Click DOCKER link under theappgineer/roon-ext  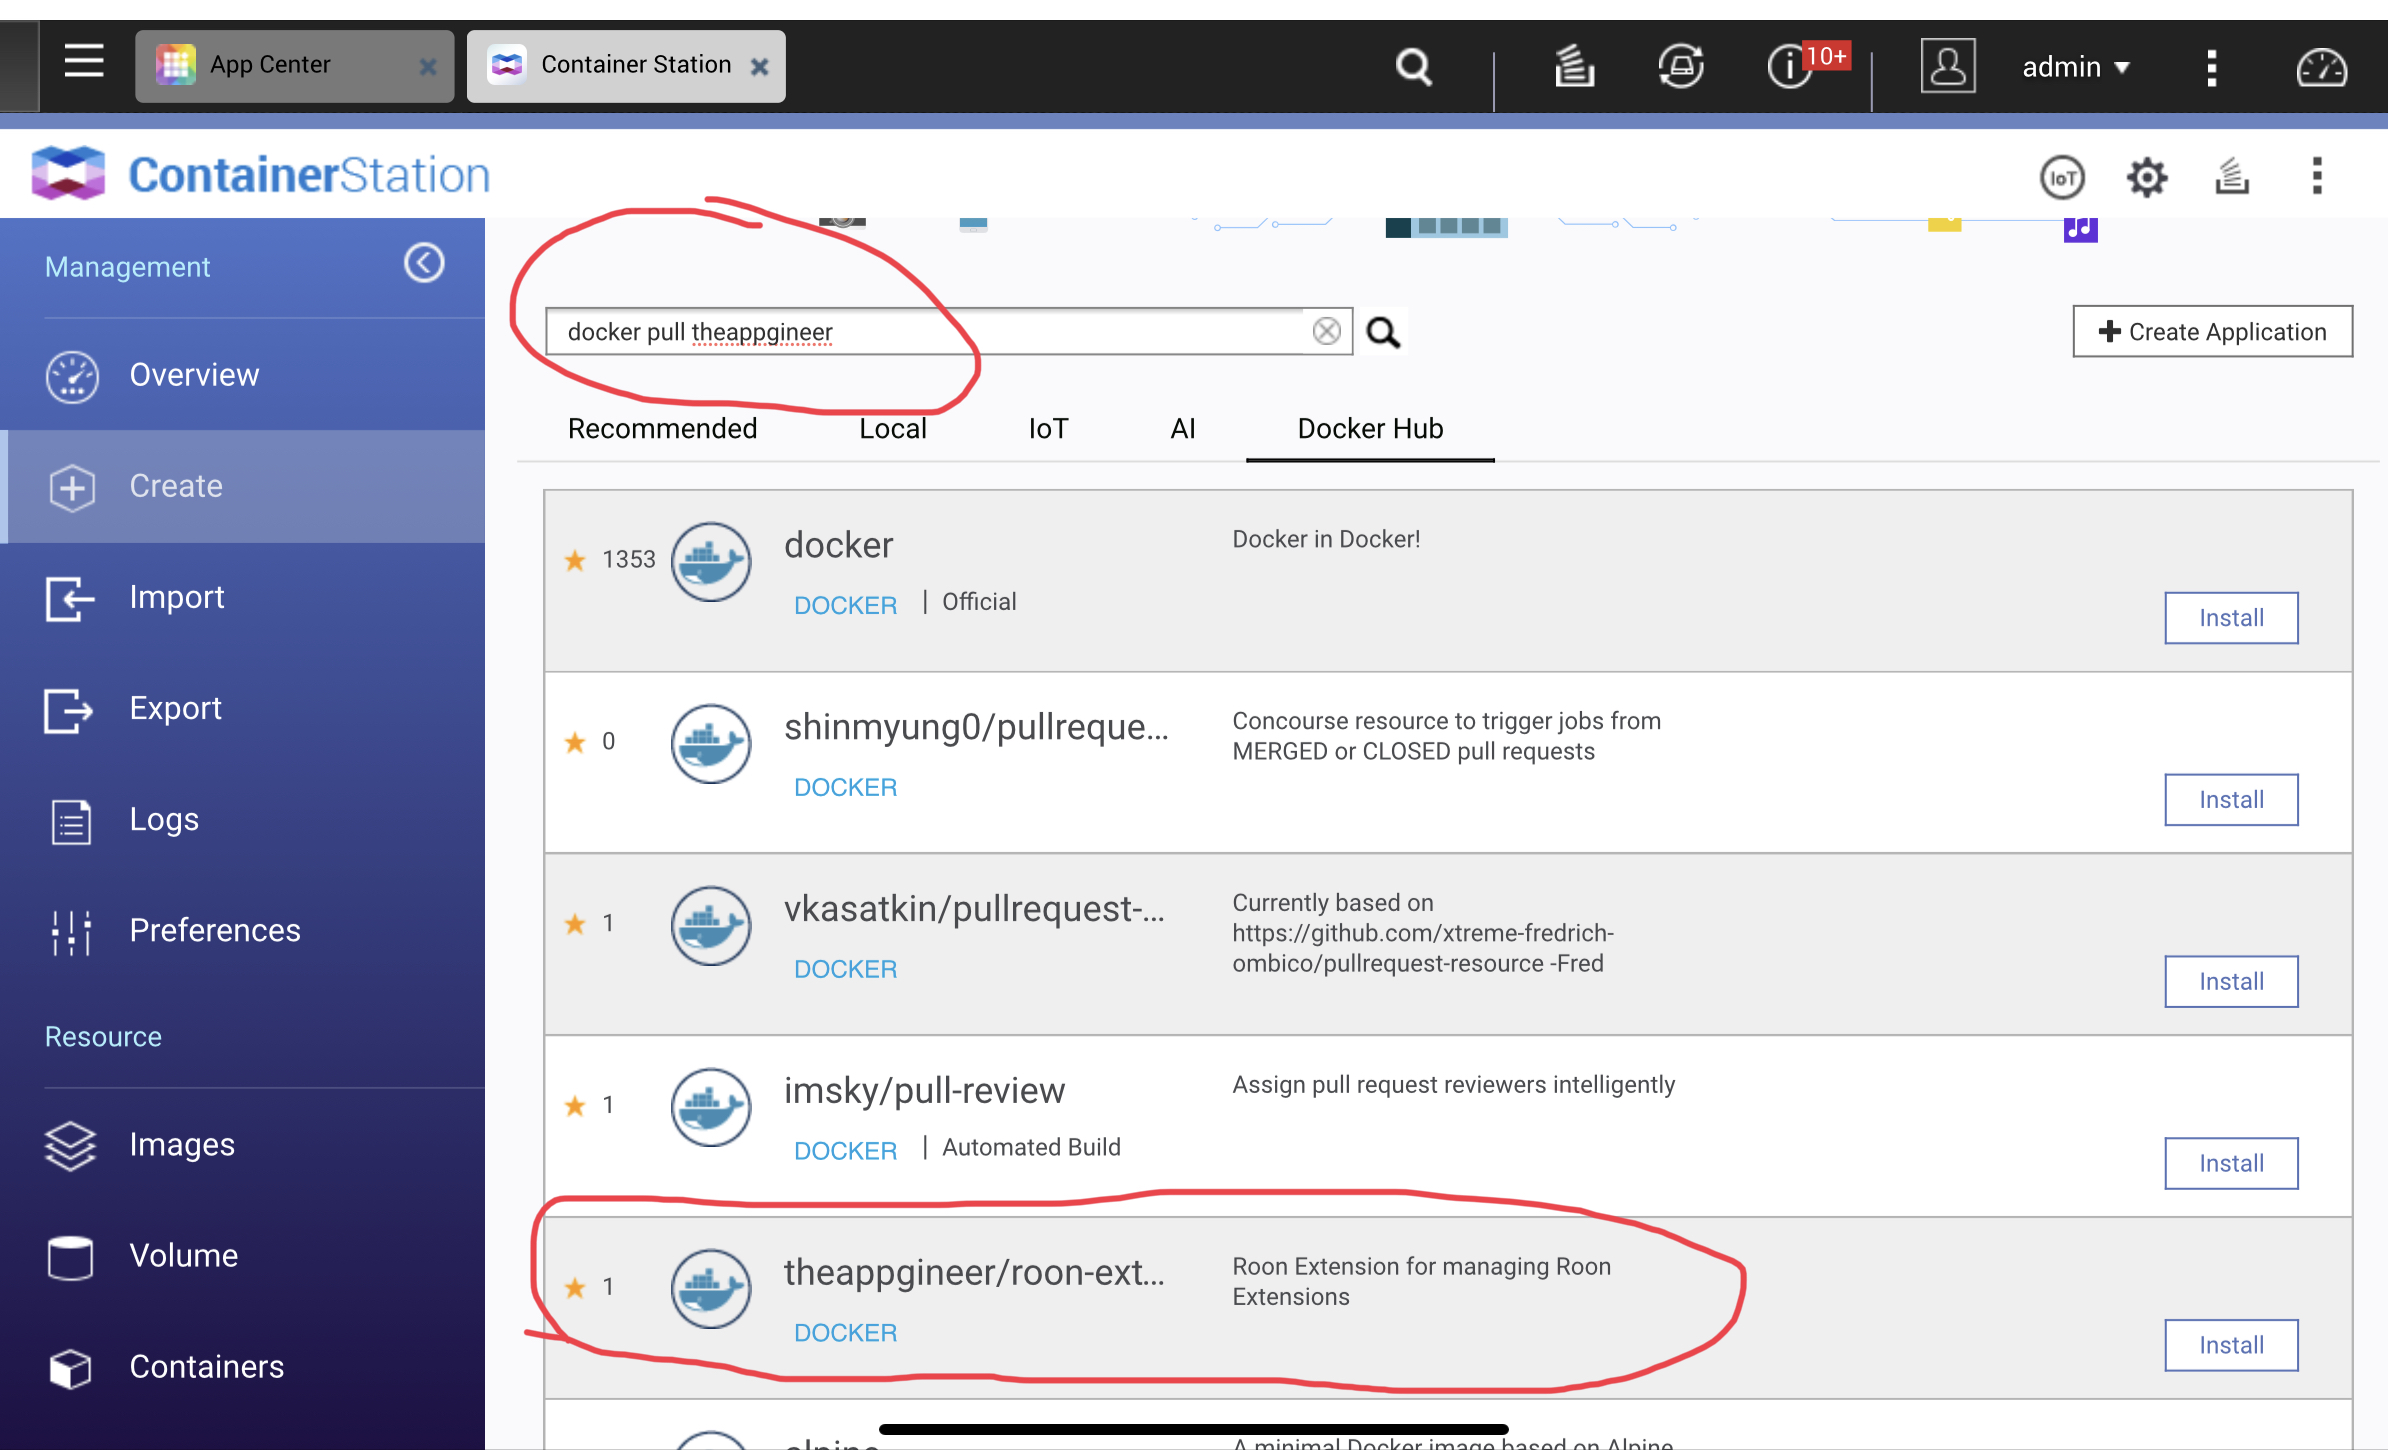(x=845, y=1333)
